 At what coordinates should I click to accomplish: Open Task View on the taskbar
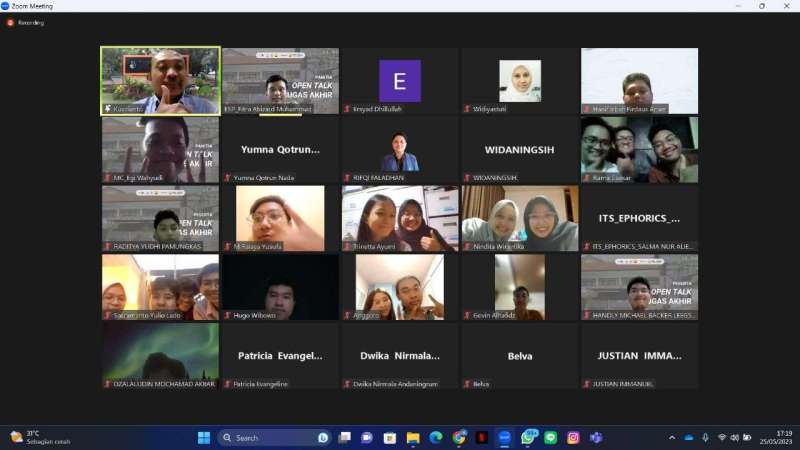345,438
